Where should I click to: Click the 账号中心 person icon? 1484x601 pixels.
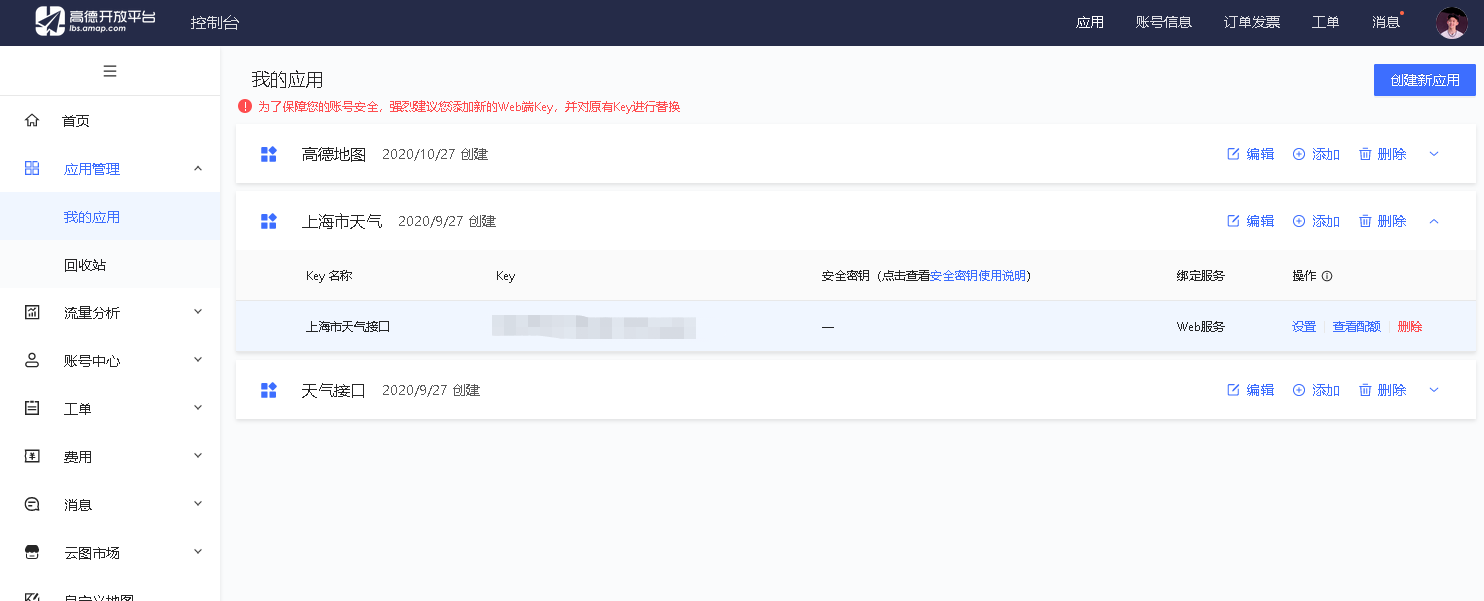(x=32, y=361)
